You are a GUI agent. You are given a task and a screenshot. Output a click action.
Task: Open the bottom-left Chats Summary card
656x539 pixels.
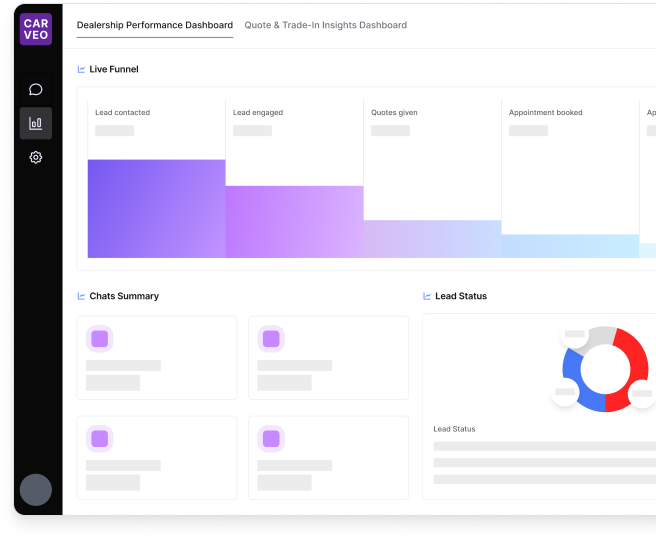click(157, 457)
